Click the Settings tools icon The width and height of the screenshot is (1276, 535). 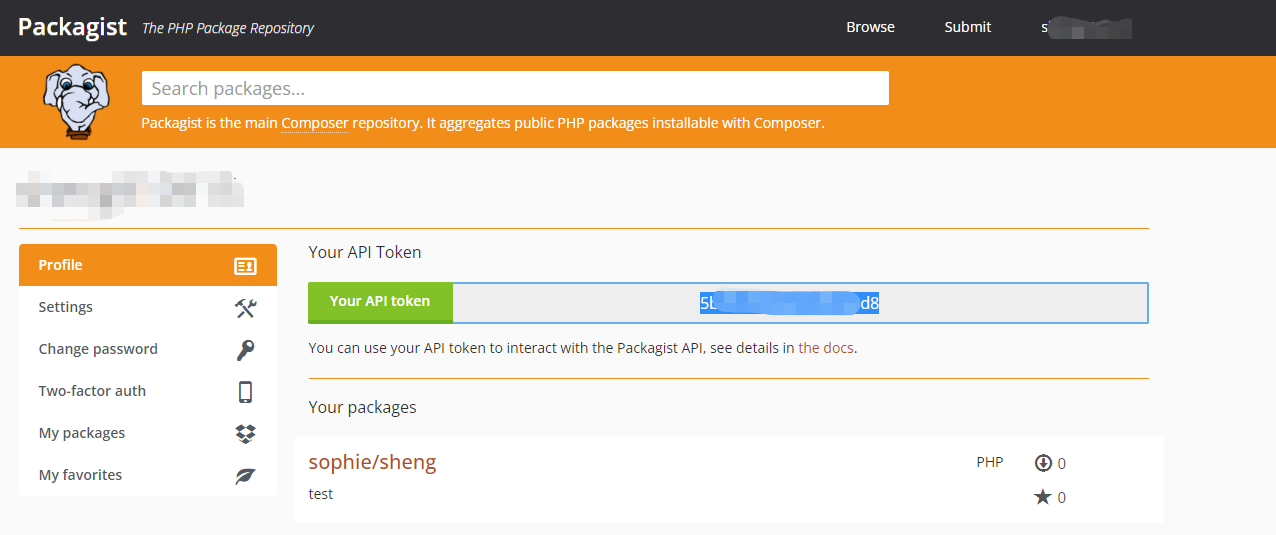[245, 308]
